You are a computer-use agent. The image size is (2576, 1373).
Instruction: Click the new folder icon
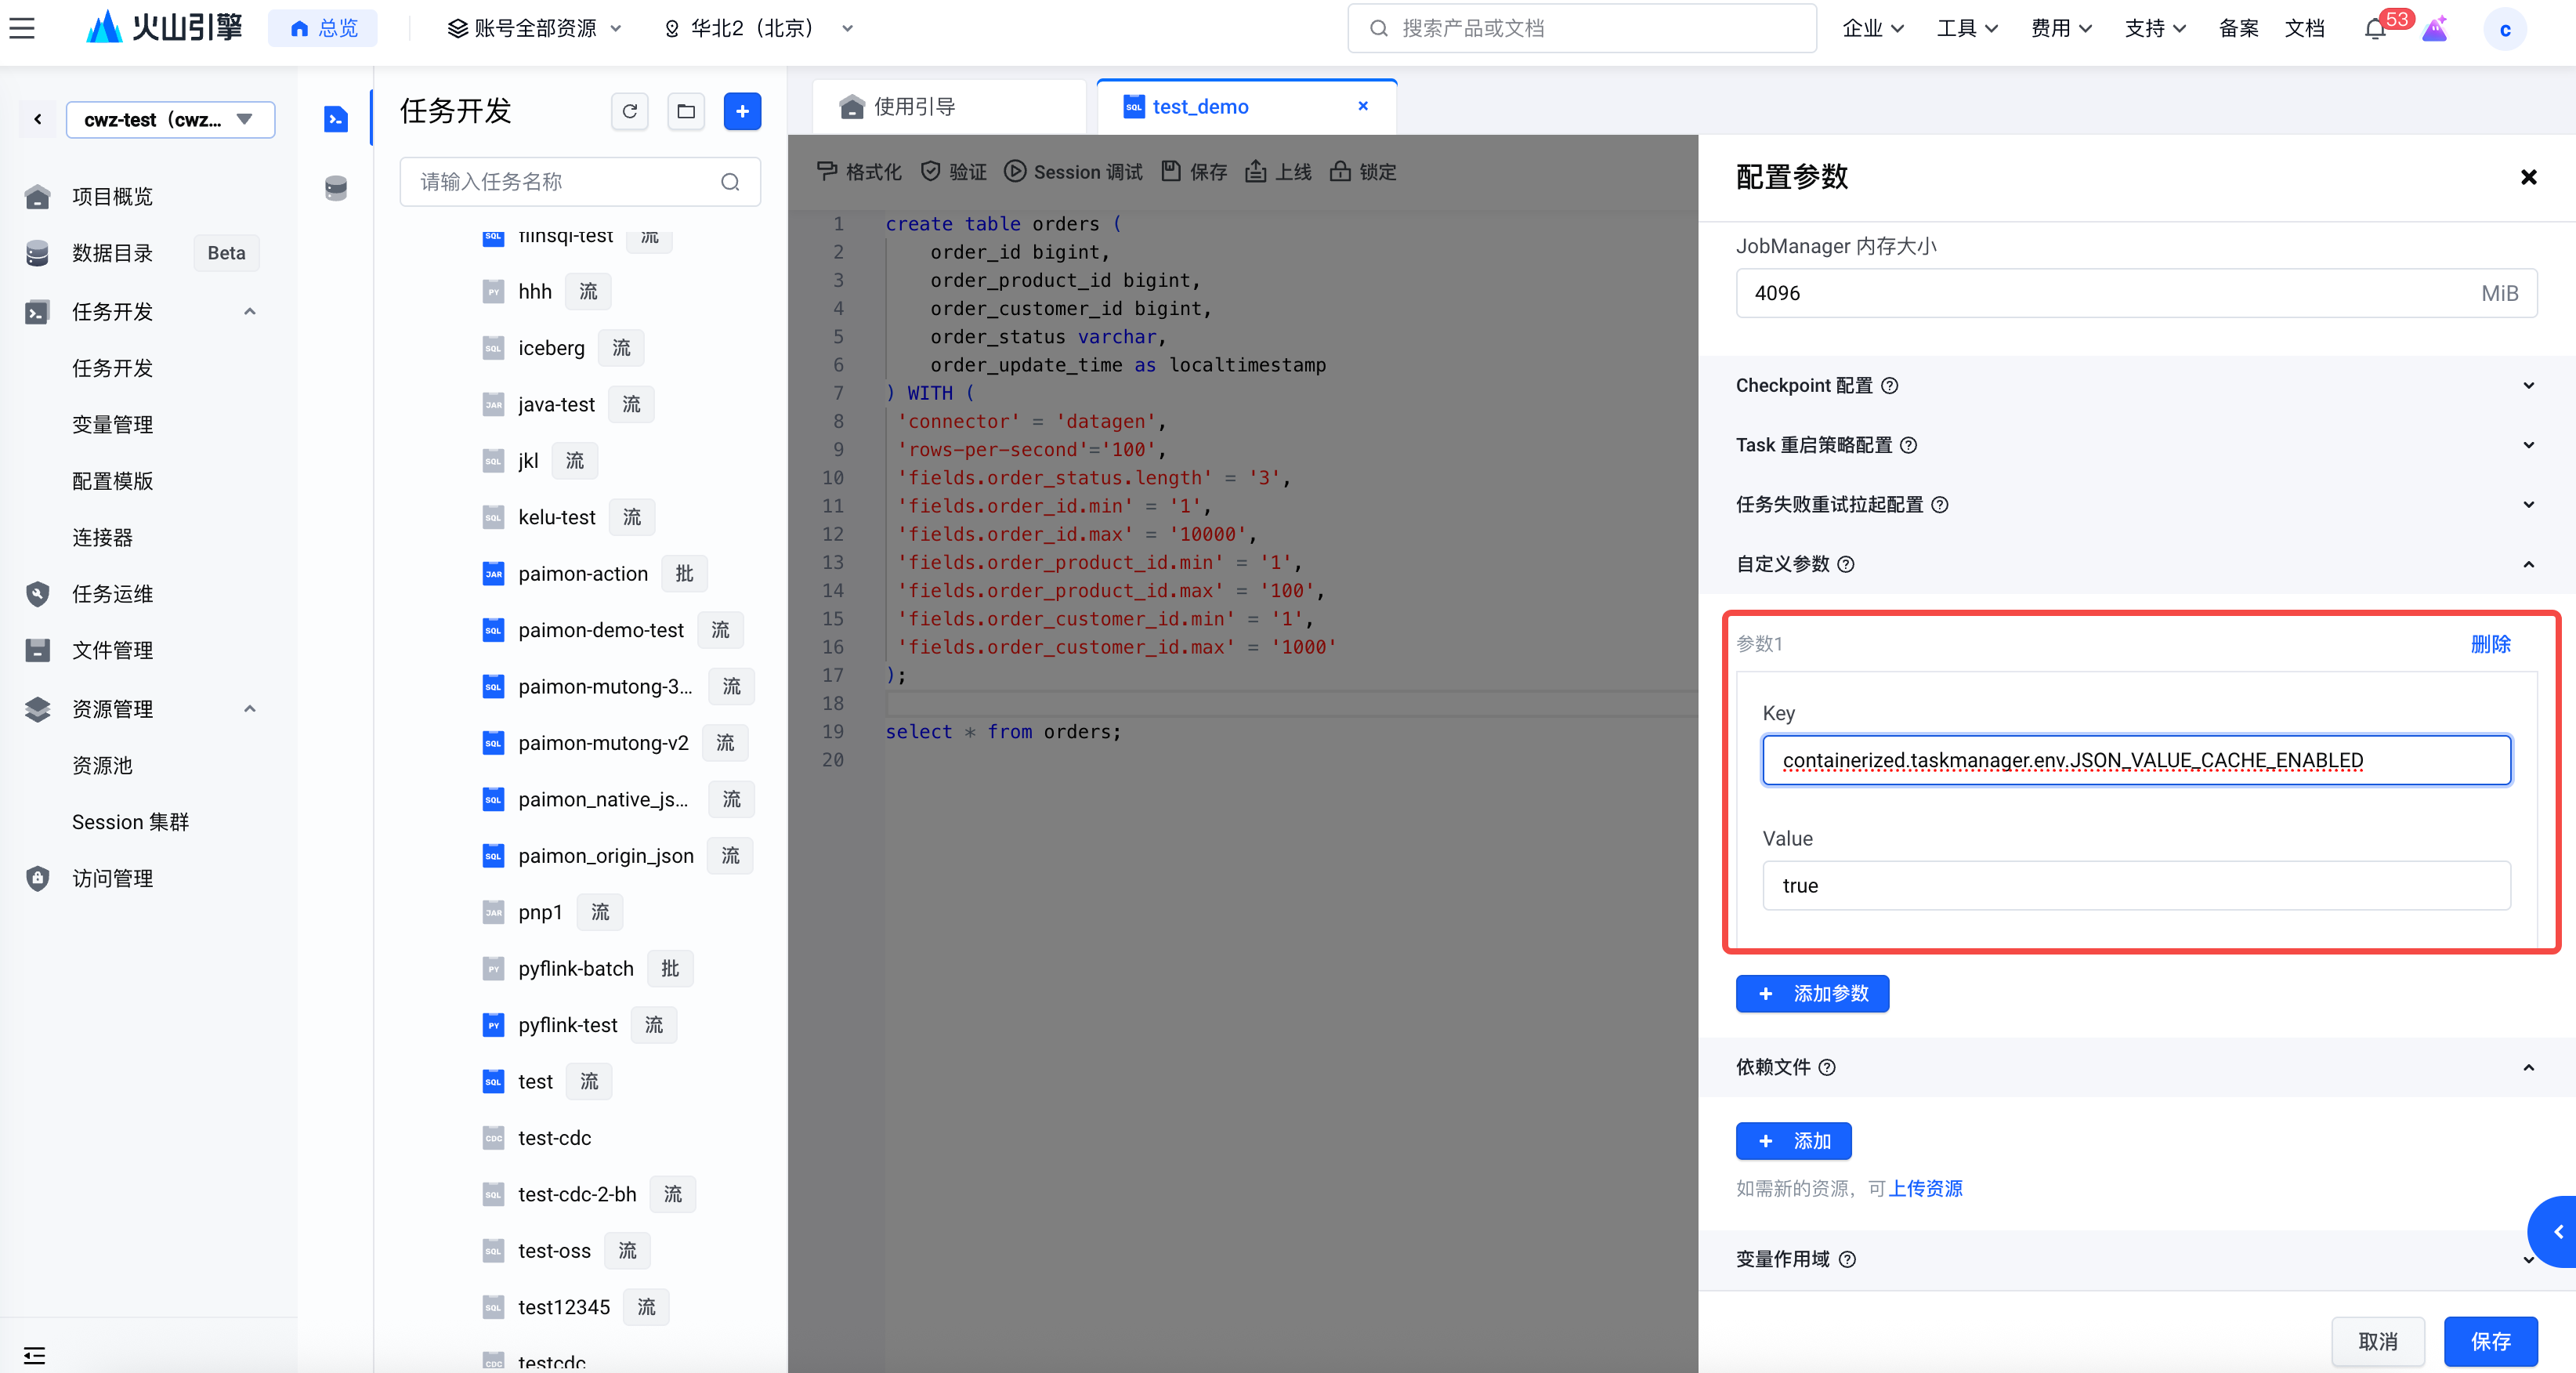686,111
